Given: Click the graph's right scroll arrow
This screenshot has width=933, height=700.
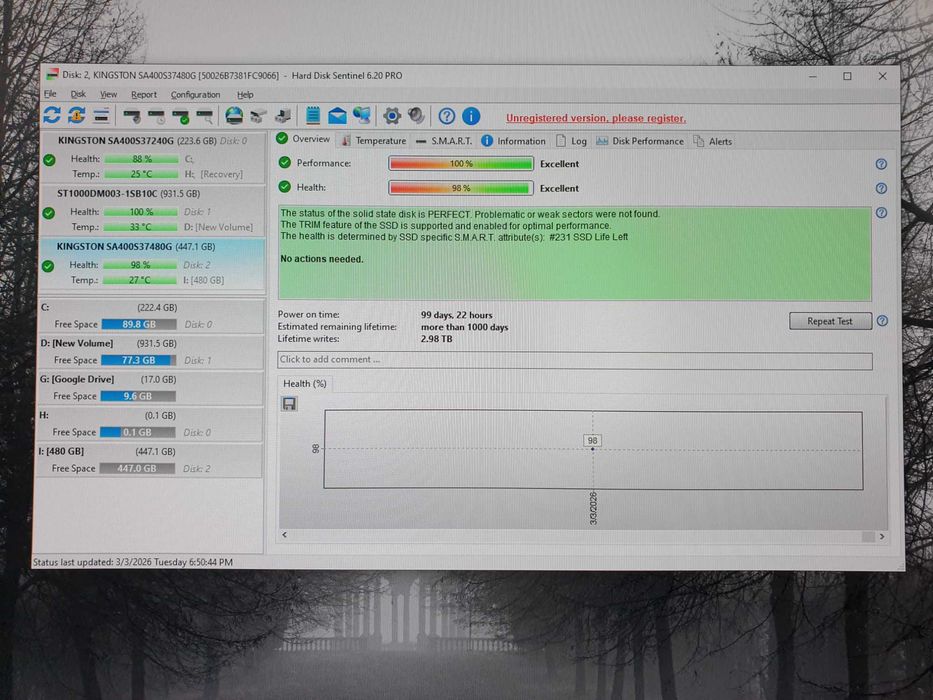Looking at the screenshot, I should tap(882, 536).
